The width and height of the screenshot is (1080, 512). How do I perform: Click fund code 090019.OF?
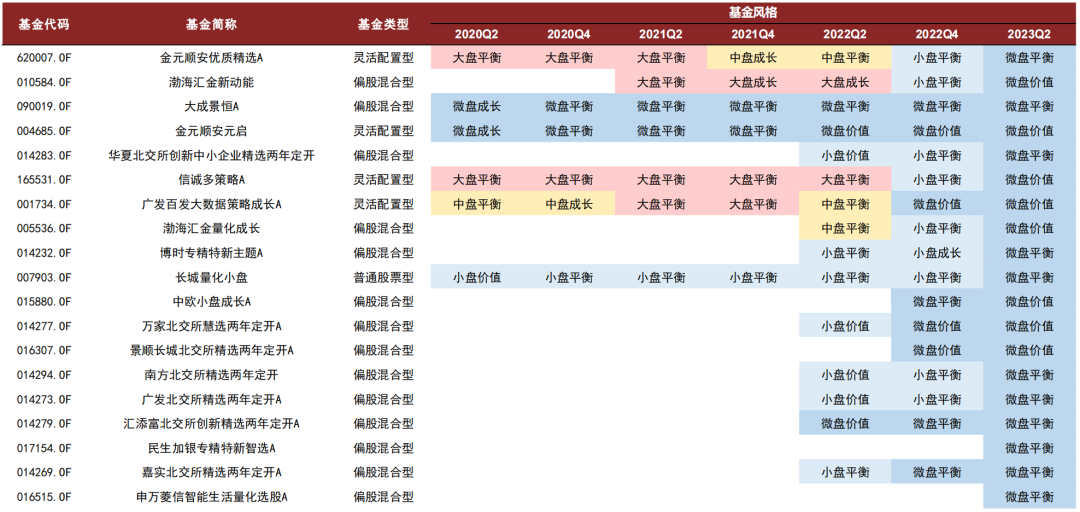44,107
